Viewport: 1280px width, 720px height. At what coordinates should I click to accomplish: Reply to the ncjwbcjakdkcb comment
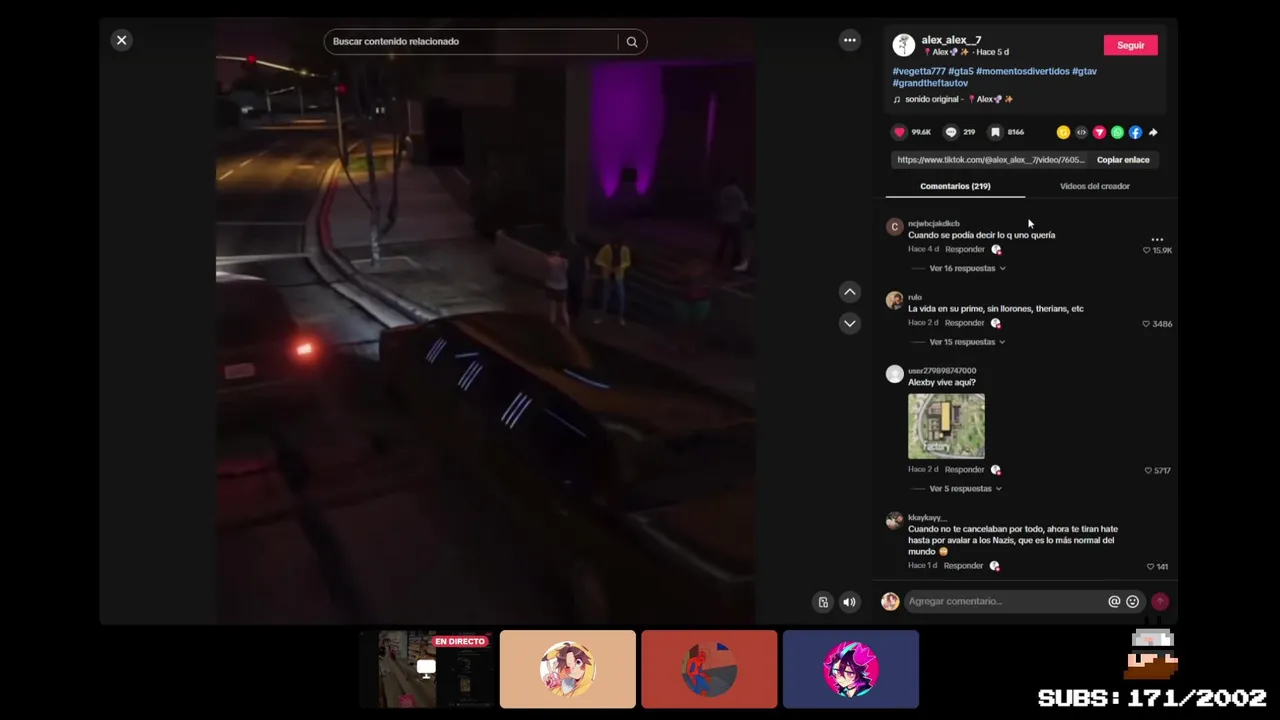(964, 249)
